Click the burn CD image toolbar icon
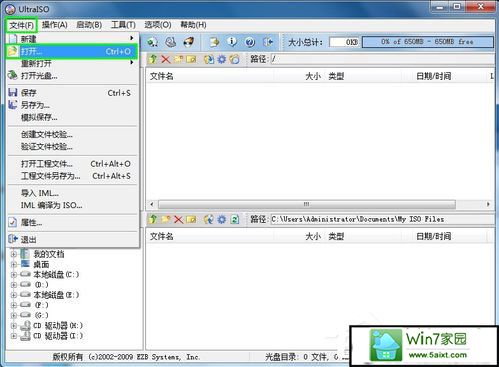This screenshot has height=367, width=499. point(189,42)
